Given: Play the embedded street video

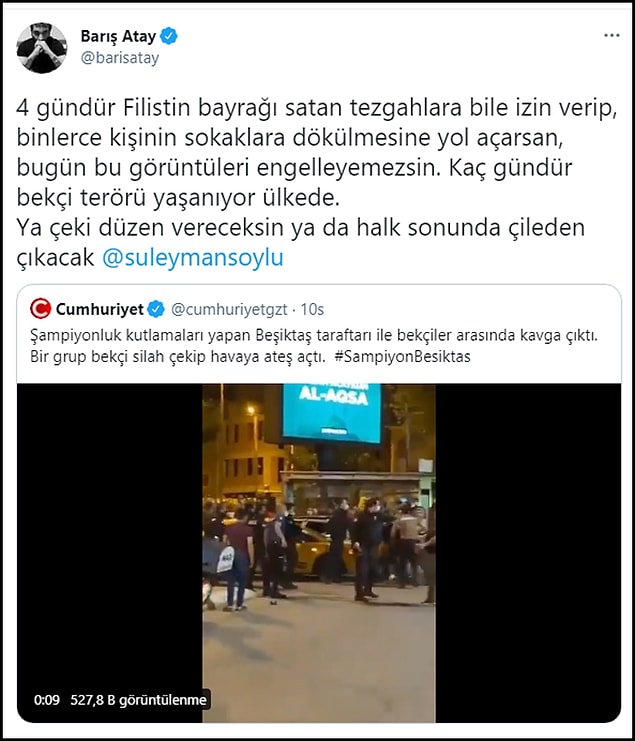Looking at the screenshot, I should coord(319,552).
